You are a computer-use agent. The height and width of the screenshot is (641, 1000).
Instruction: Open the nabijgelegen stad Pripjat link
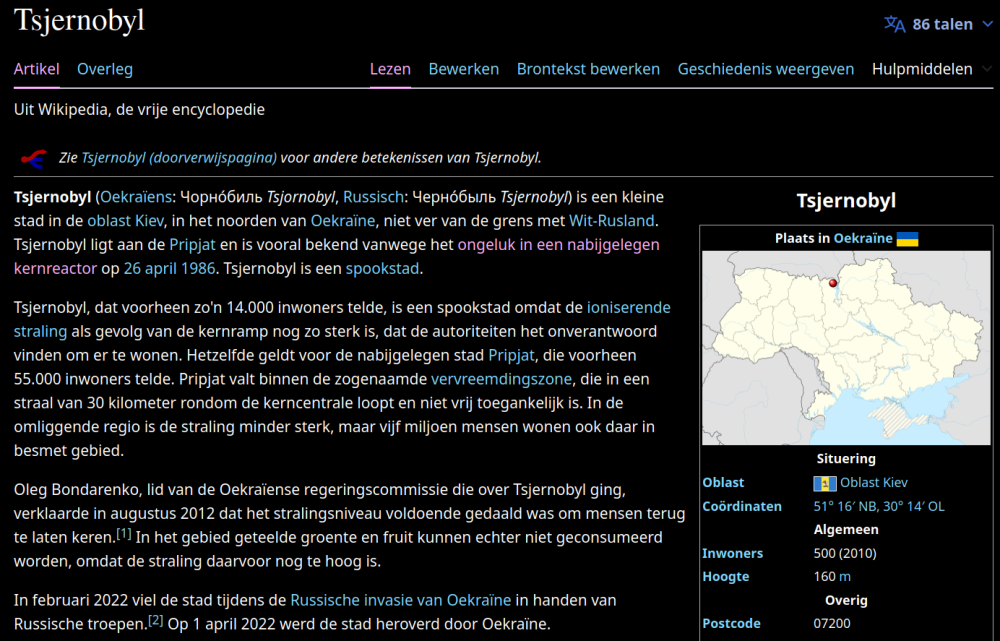pyautogui.click(x=511, y=355)
